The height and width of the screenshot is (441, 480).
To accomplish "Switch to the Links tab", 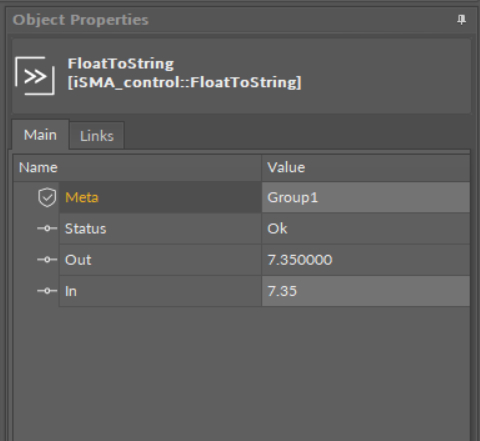I will pos(97,136).
